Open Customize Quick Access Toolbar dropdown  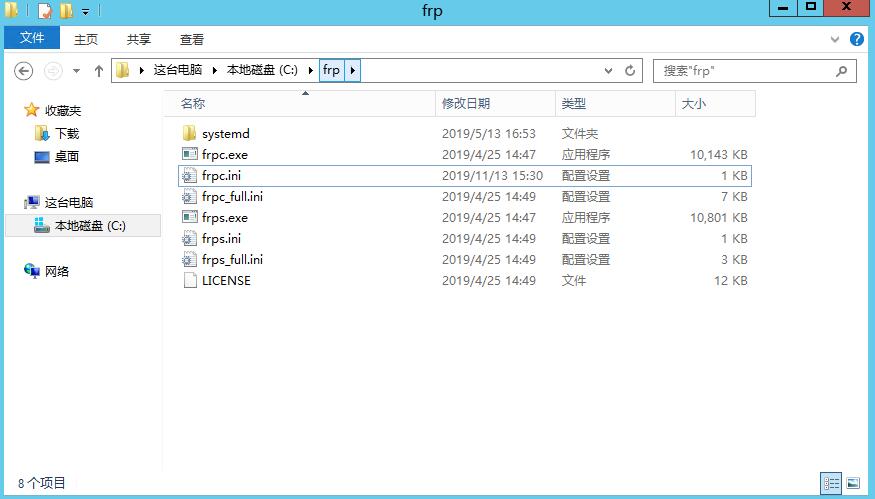(85, 11)
